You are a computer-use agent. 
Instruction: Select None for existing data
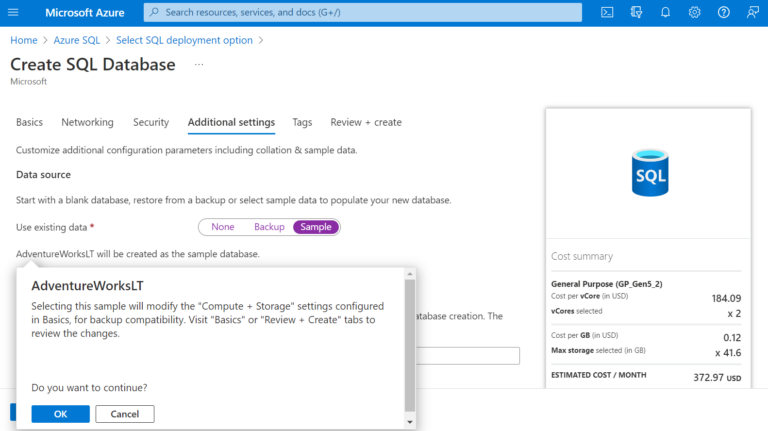click(x=222, y=227)
